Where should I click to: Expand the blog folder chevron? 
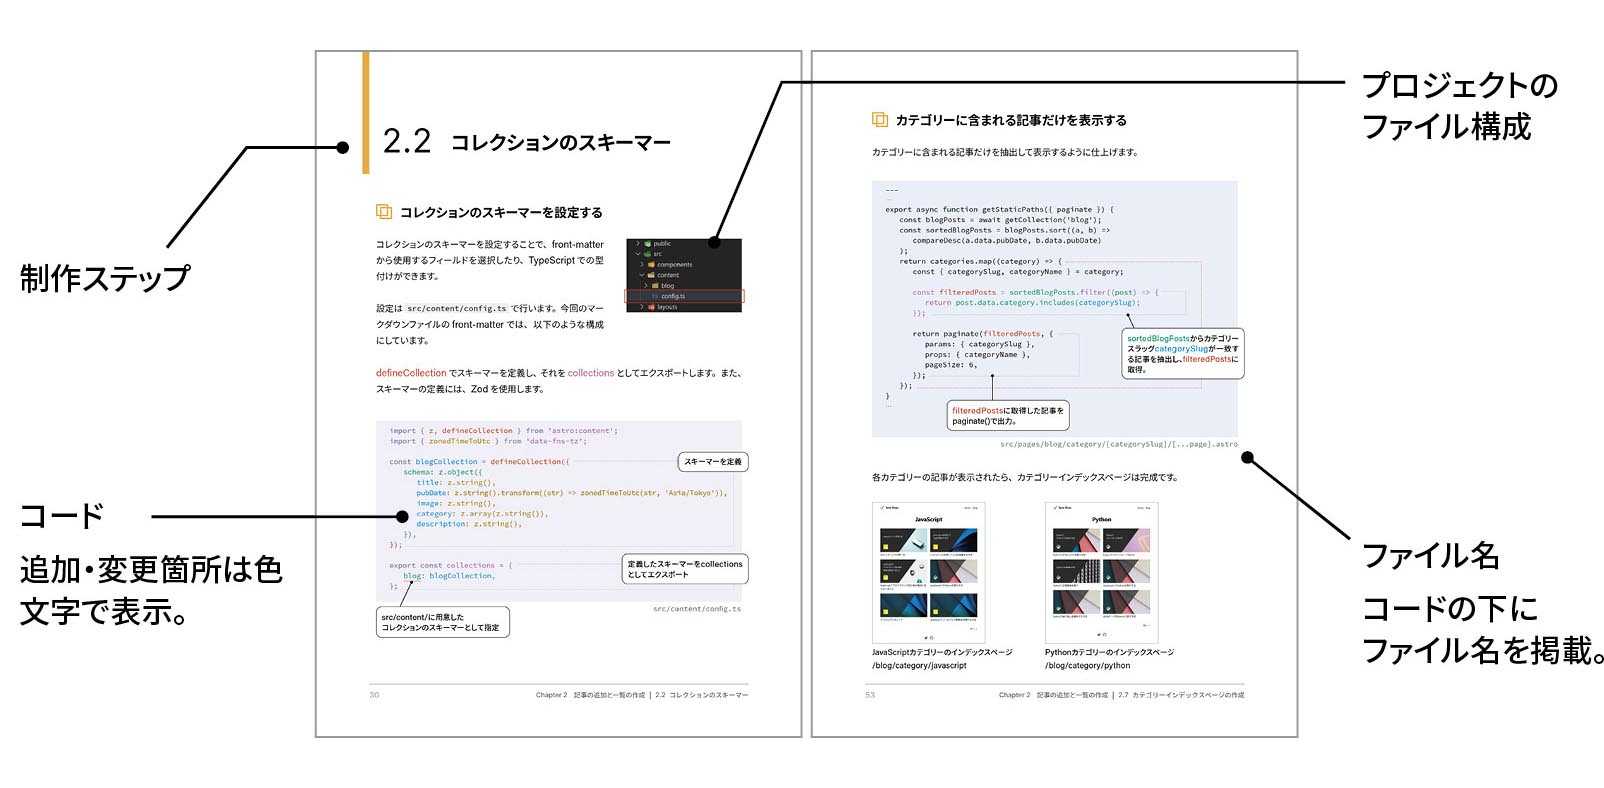(x=644, y=286)
